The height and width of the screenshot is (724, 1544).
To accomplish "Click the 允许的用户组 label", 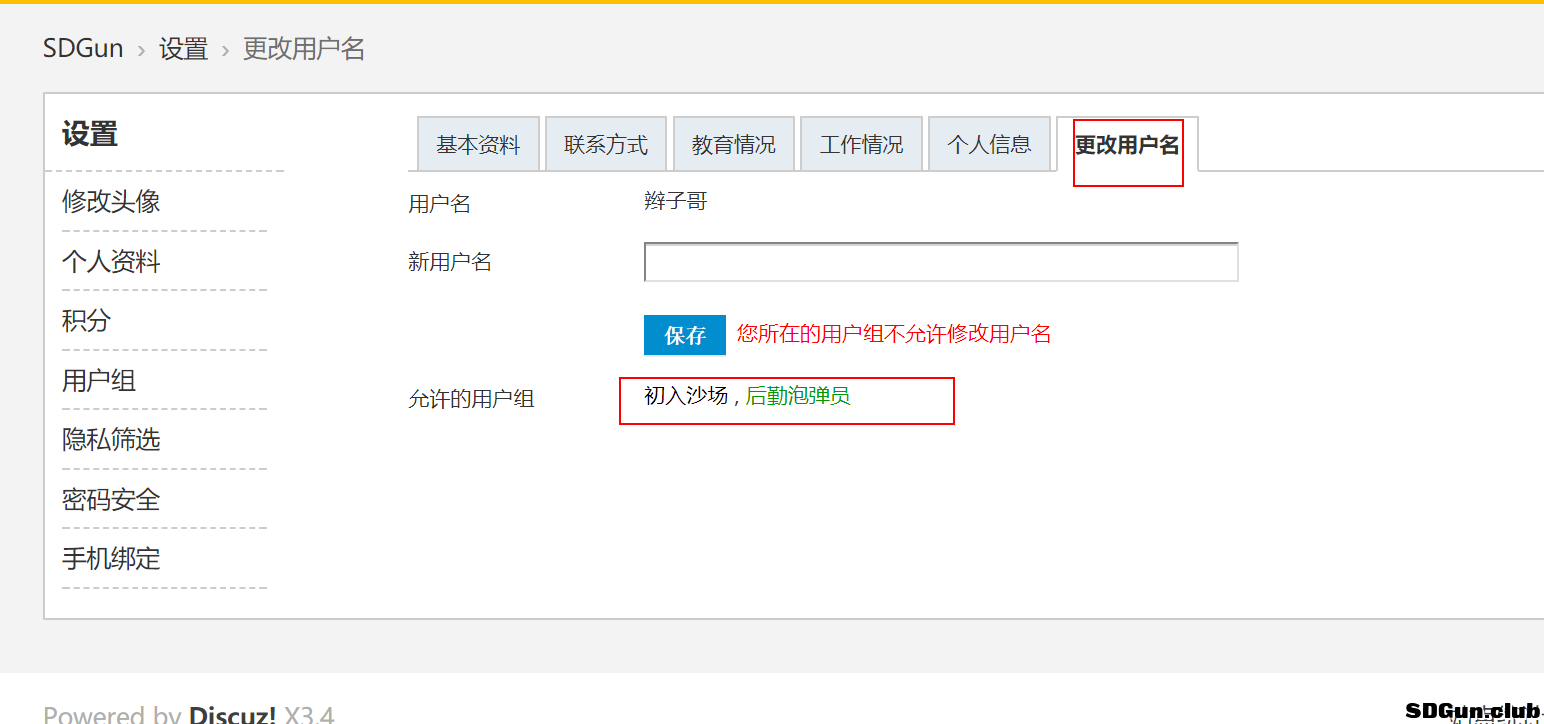I will (471, 399).
